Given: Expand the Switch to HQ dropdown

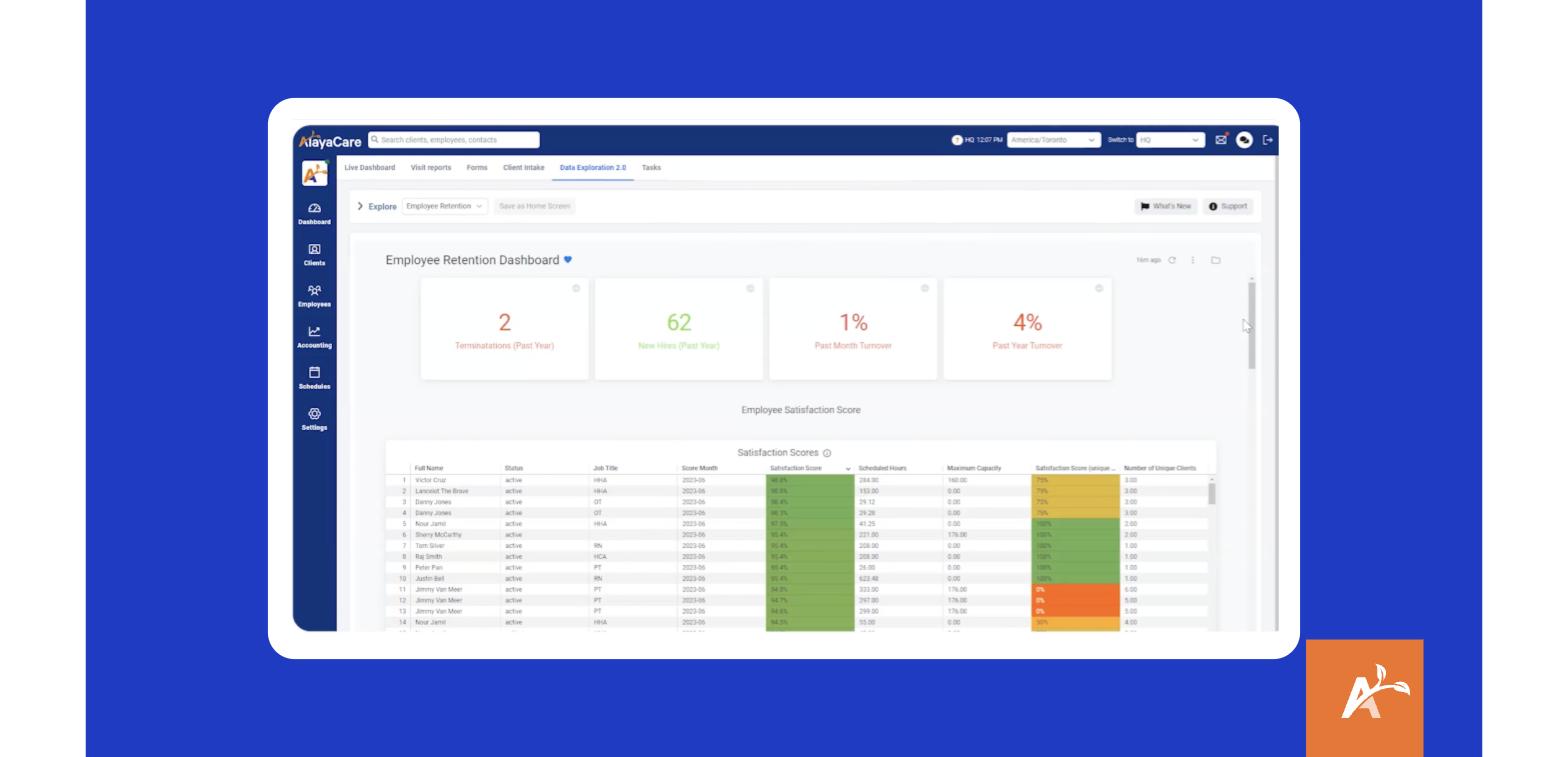Looking at the screenshot, I should point(1170,140).
